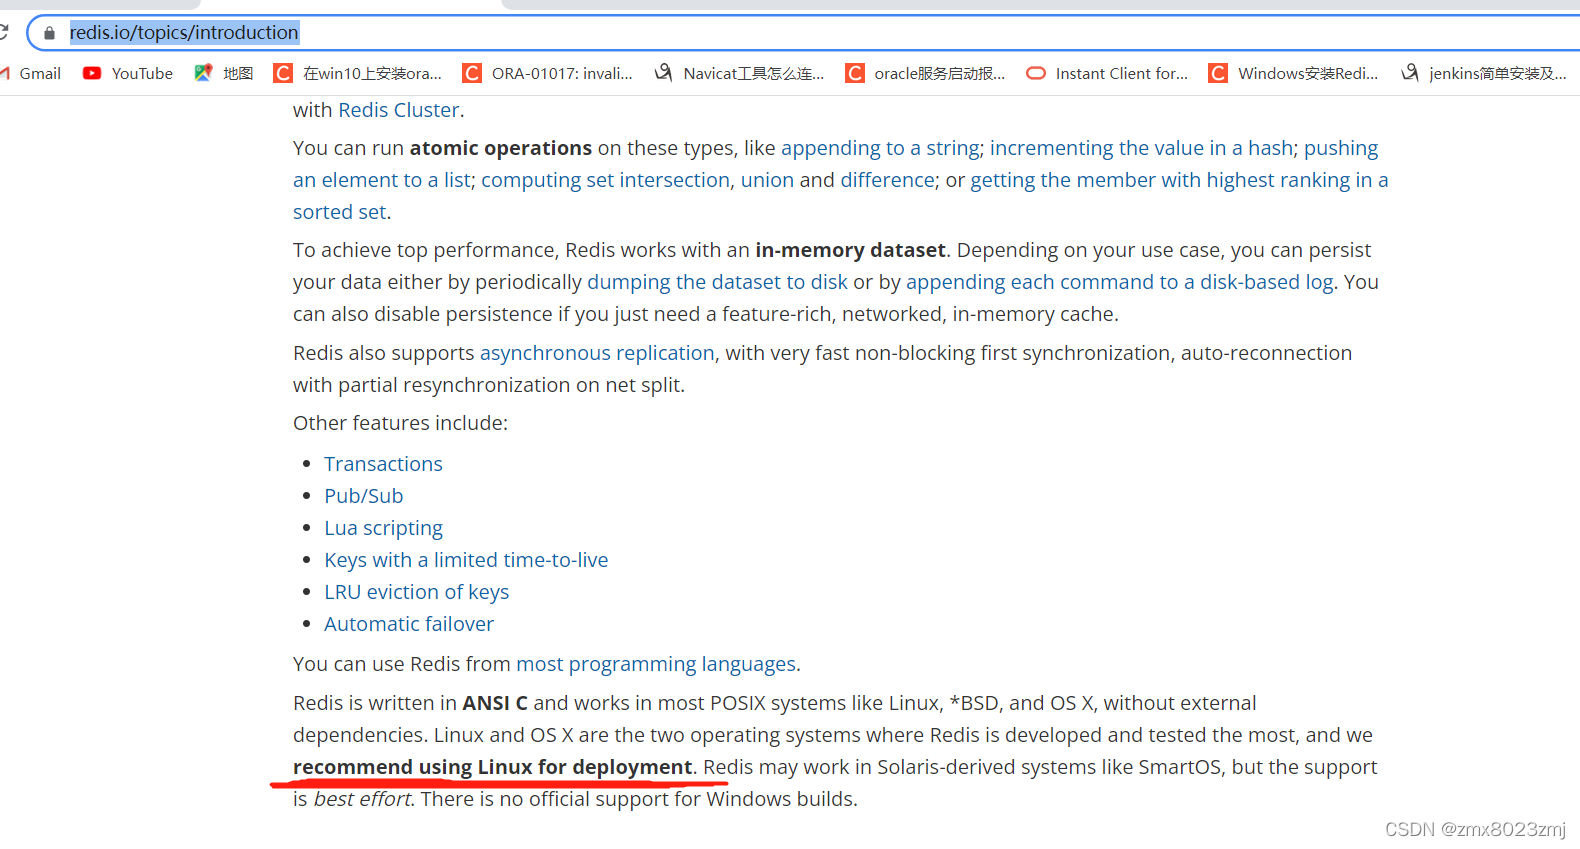The image size is (1580, 849).
Task: Open the Windows安装Redi... bookmark
Action: [x=1293, y=73]
